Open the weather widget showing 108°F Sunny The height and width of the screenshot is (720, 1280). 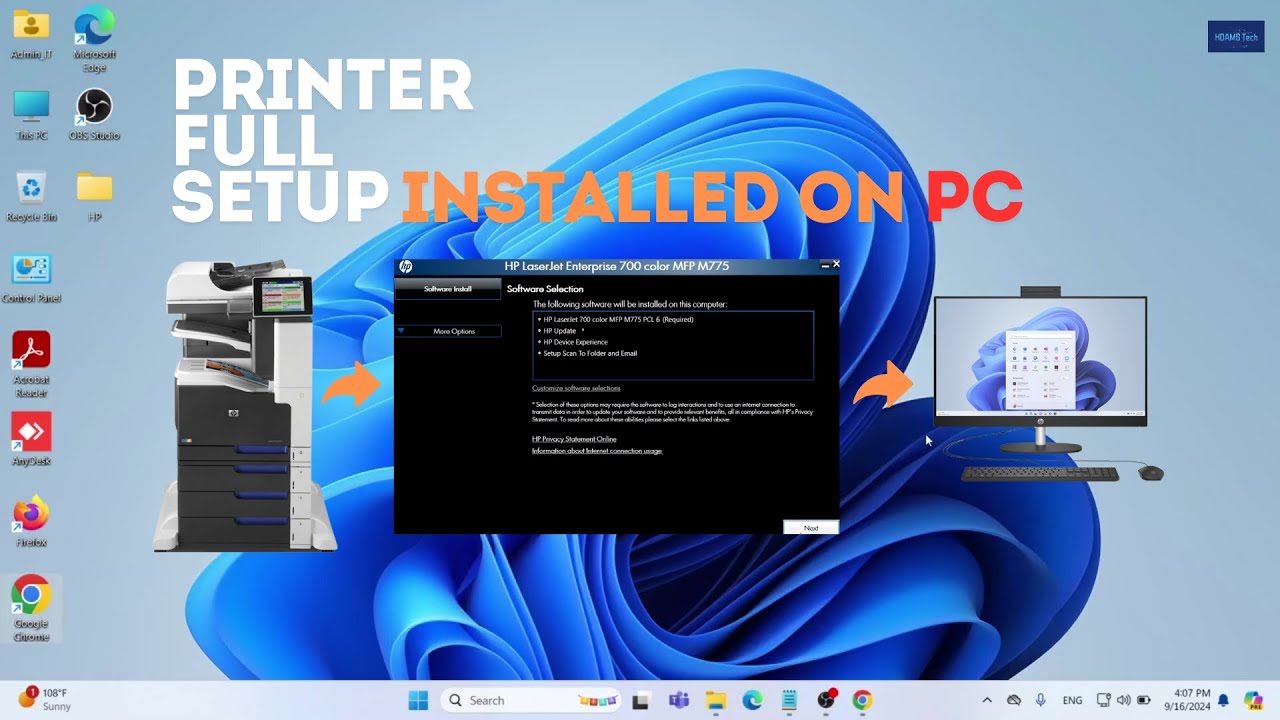coord(44,699)
